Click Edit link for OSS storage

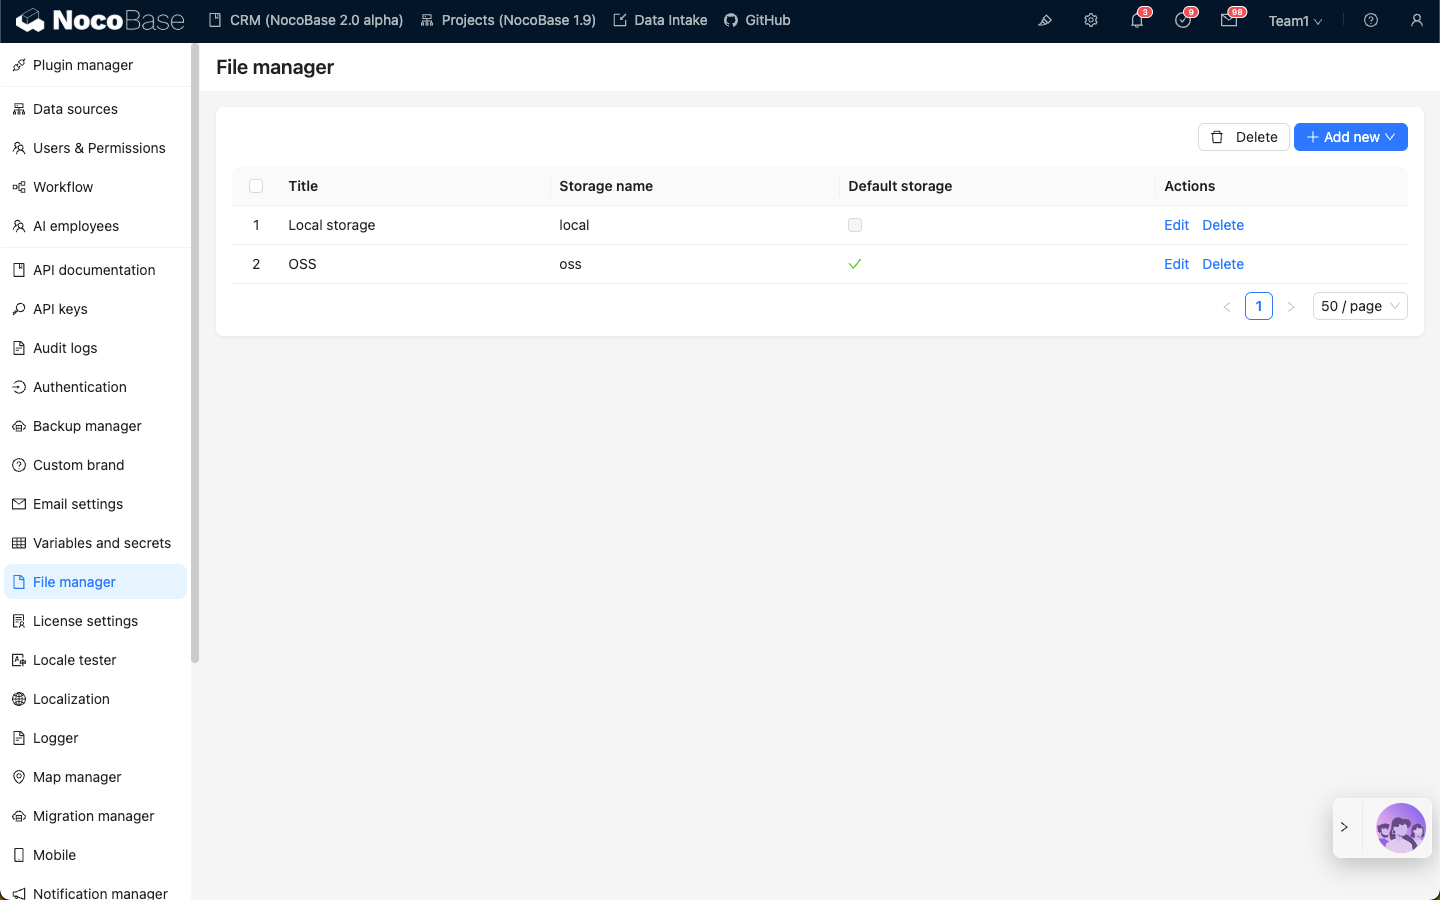pos(1176,264)
